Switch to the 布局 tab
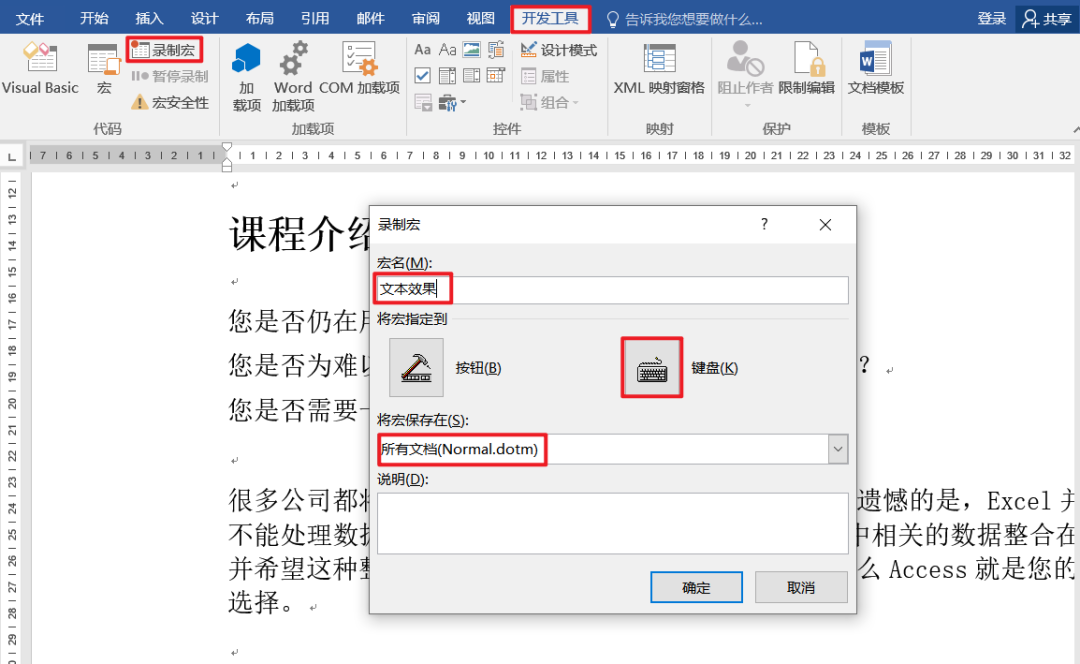 pyautogui.click(x=260, y=19)
